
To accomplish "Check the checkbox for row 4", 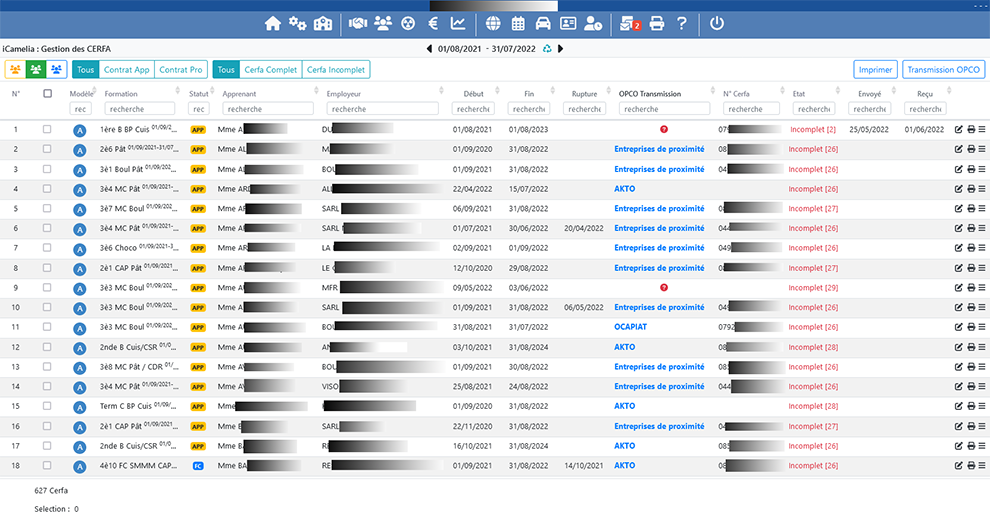I will 47,189.
